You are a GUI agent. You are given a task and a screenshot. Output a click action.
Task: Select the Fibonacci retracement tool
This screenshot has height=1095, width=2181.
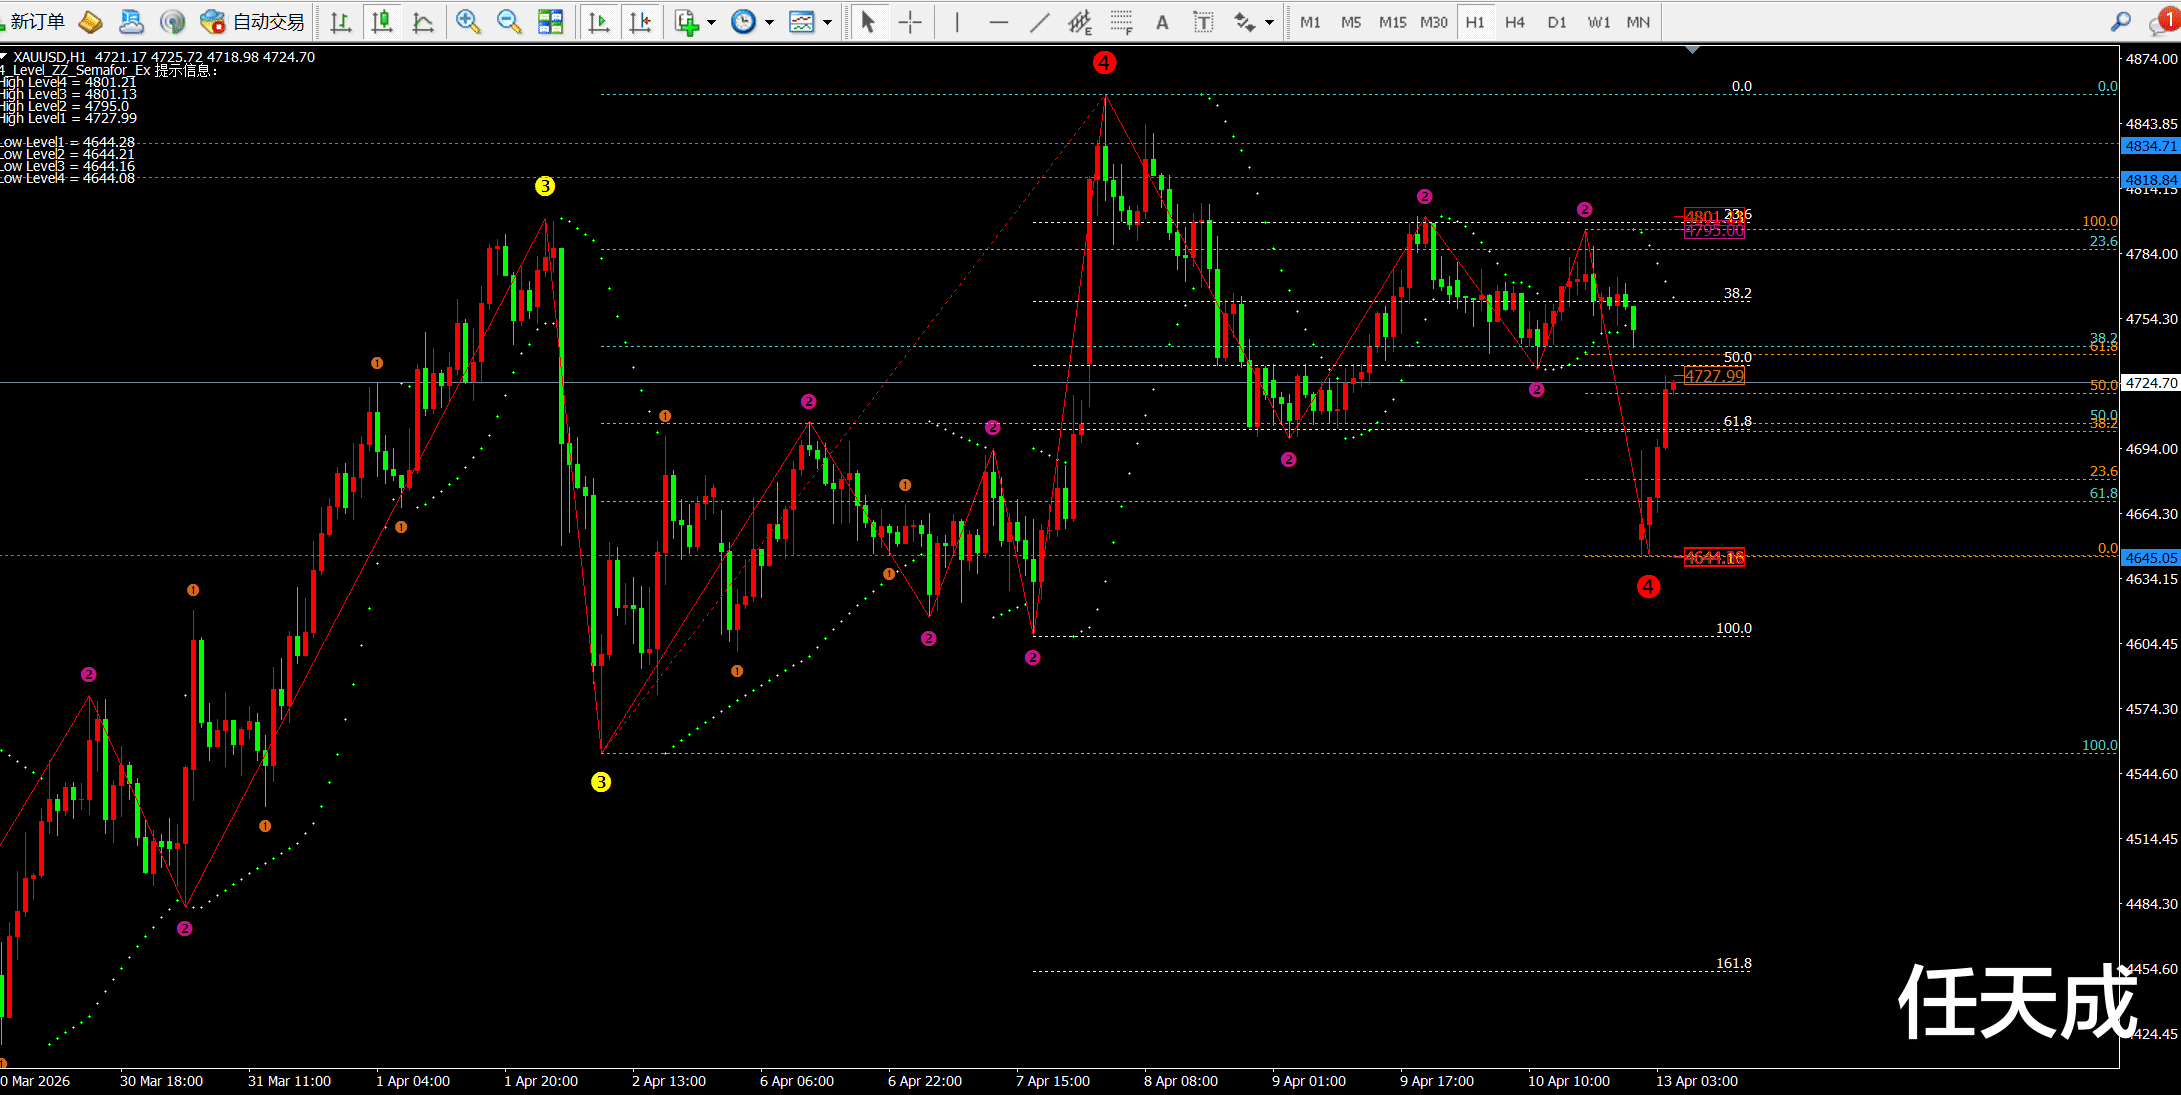[1120, 22]
